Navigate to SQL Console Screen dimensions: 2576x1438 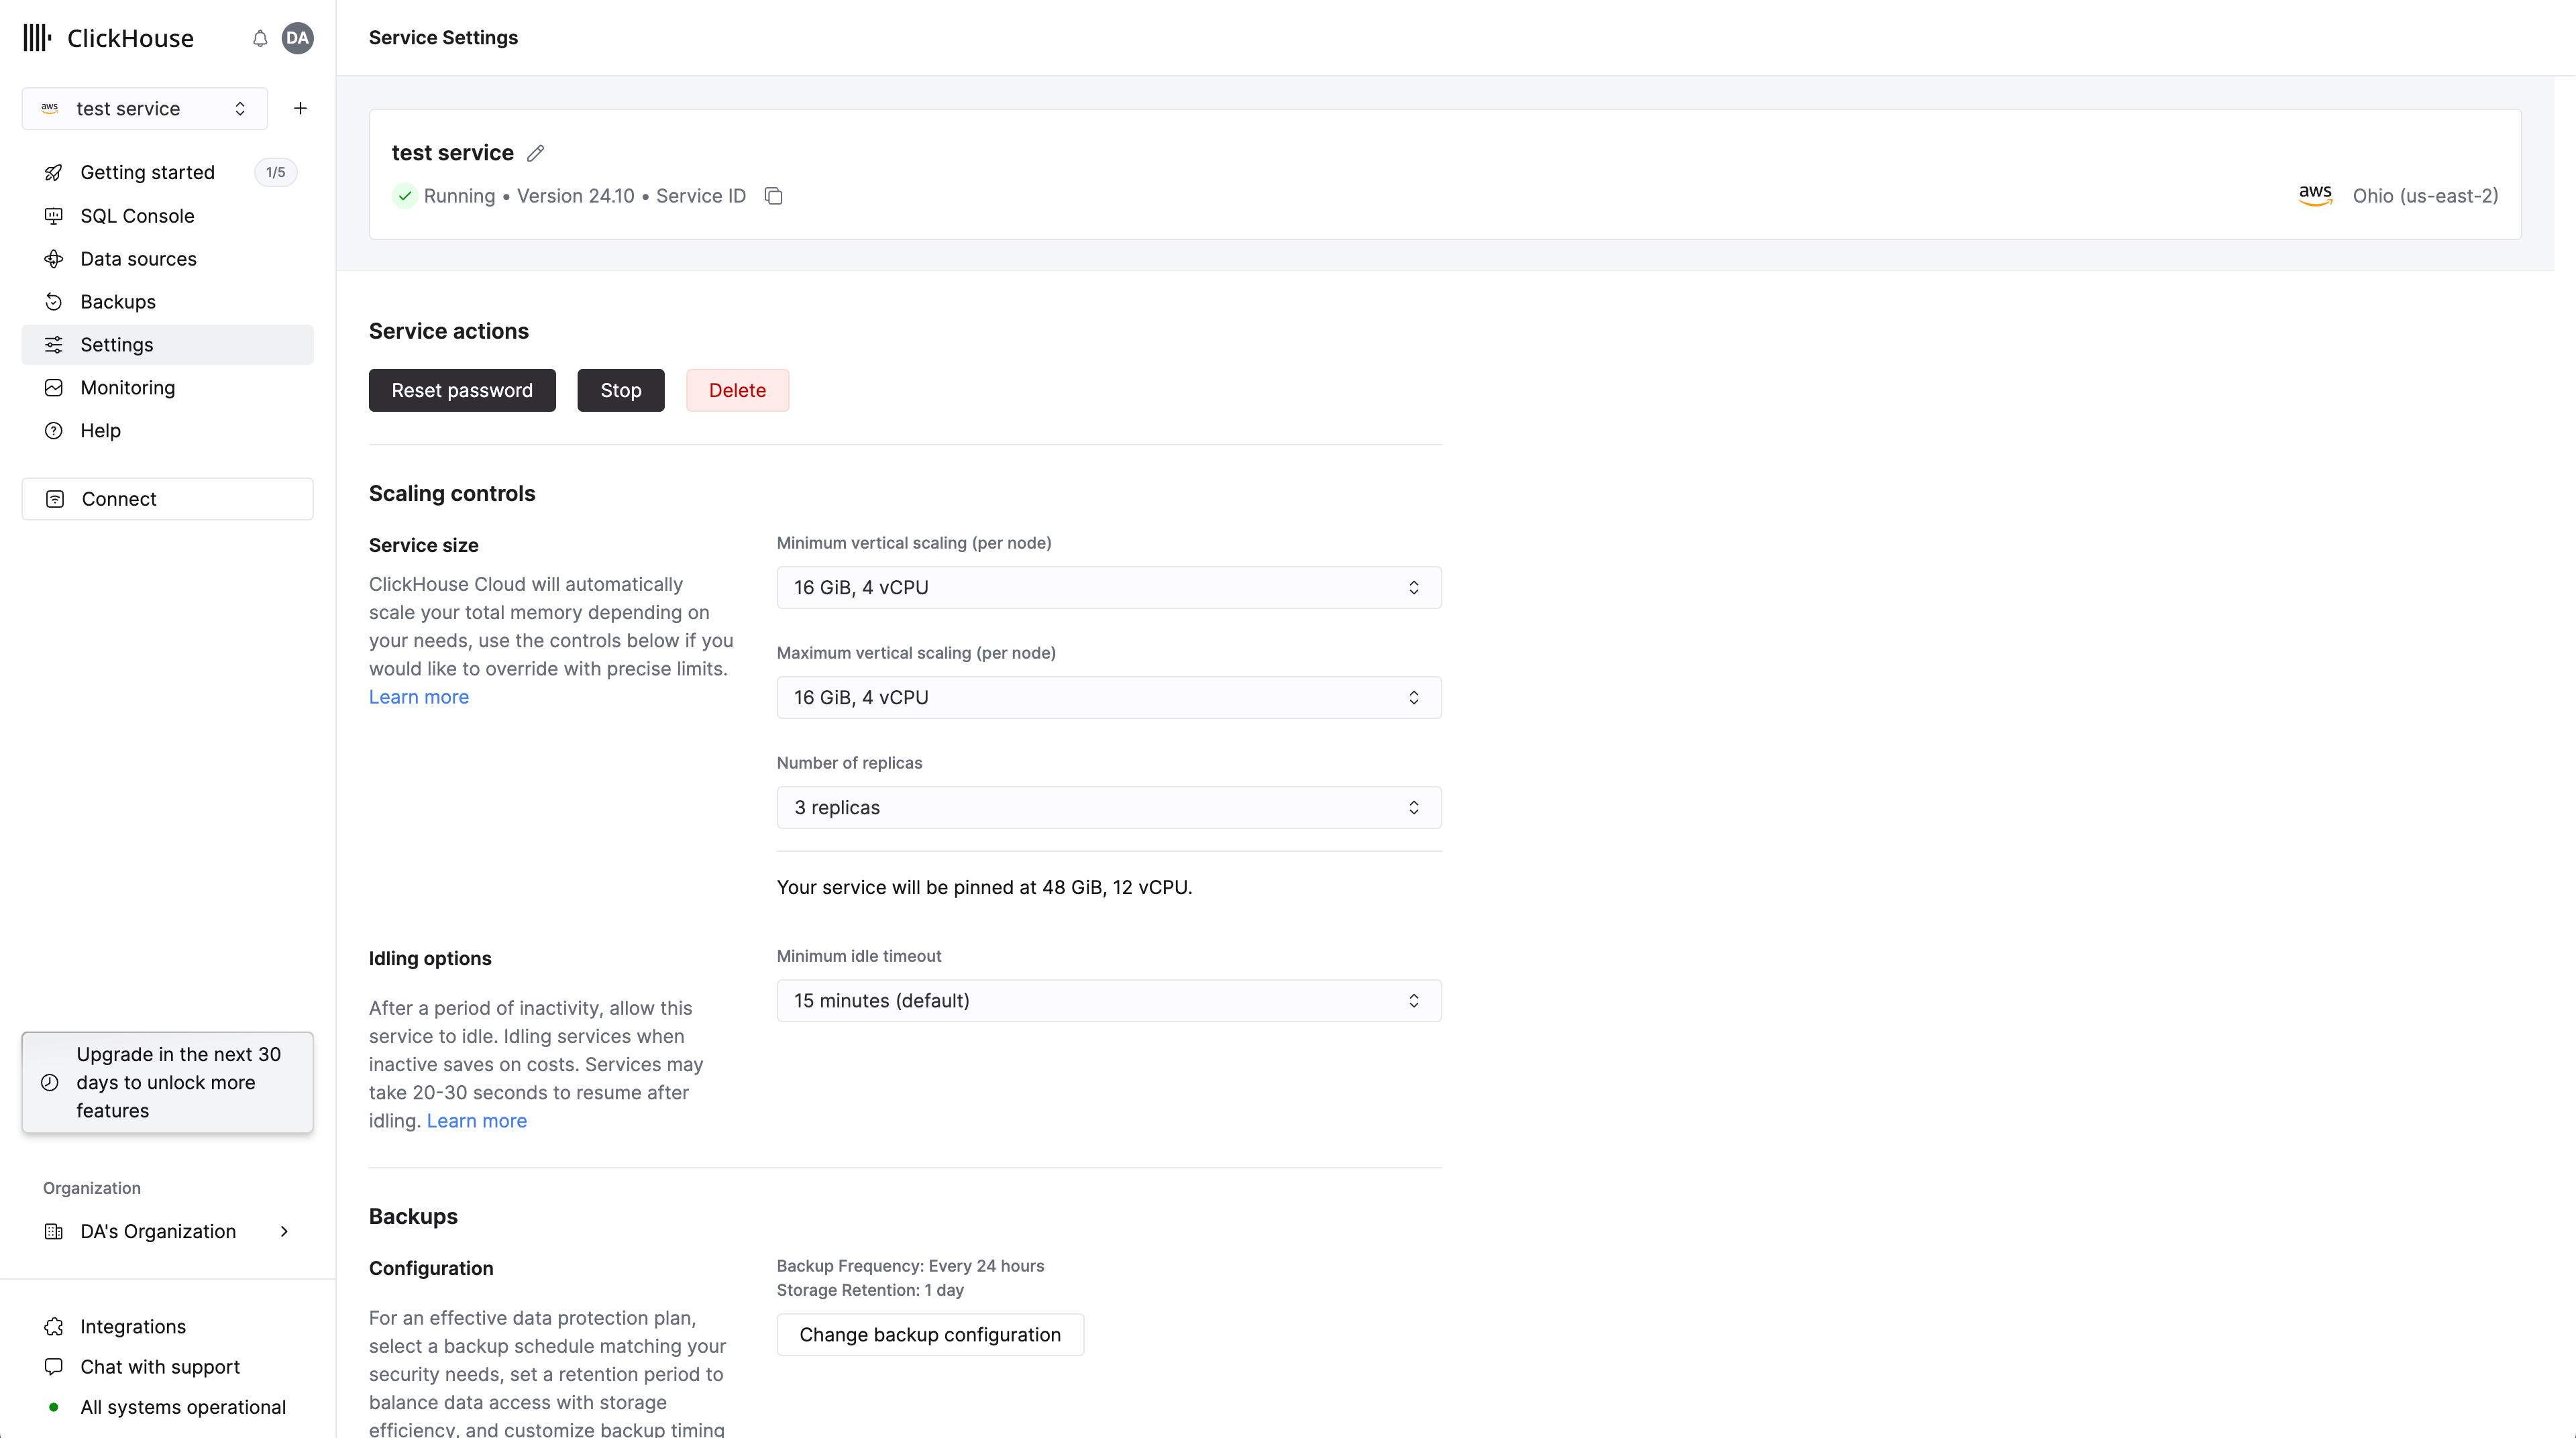[140, 214]
